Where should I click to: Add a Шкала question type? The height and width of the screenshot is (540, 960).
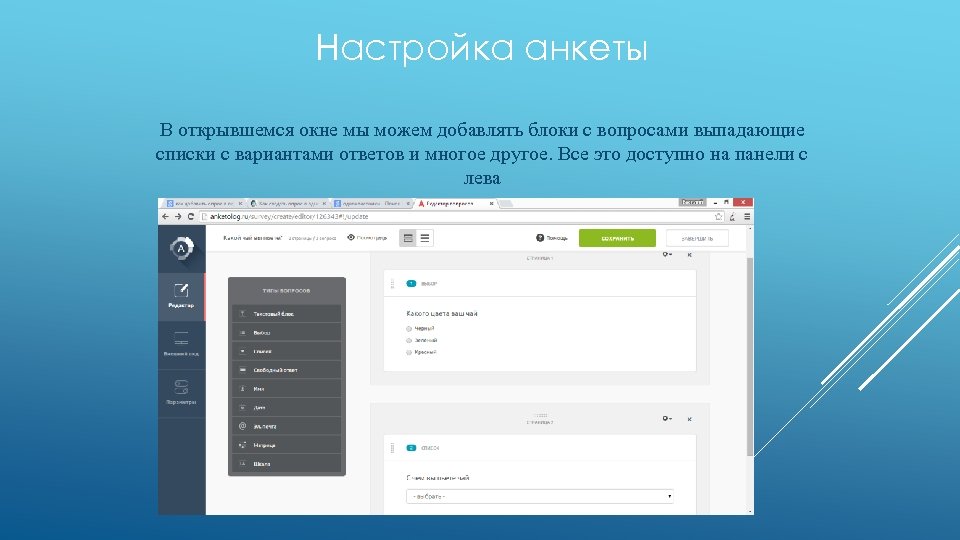pos(286,463)
